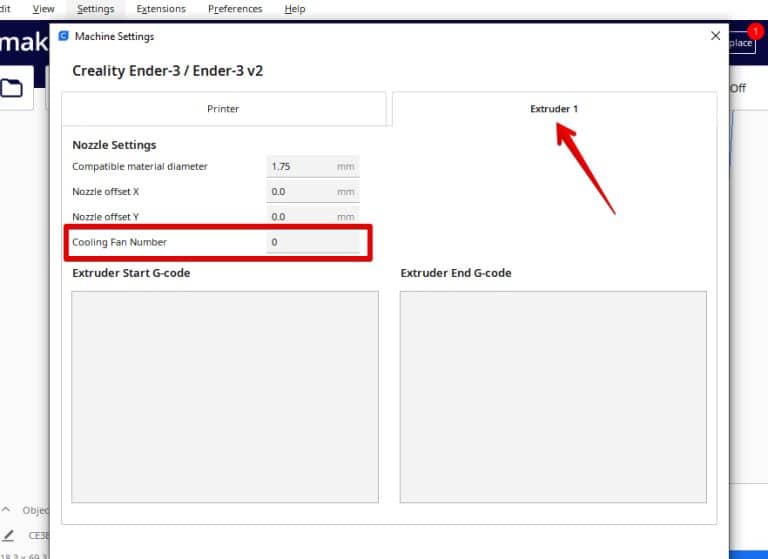Screen dimensions: 768x559
Task: Select the Extruder 1 tab
Action: tap(554, 109)
